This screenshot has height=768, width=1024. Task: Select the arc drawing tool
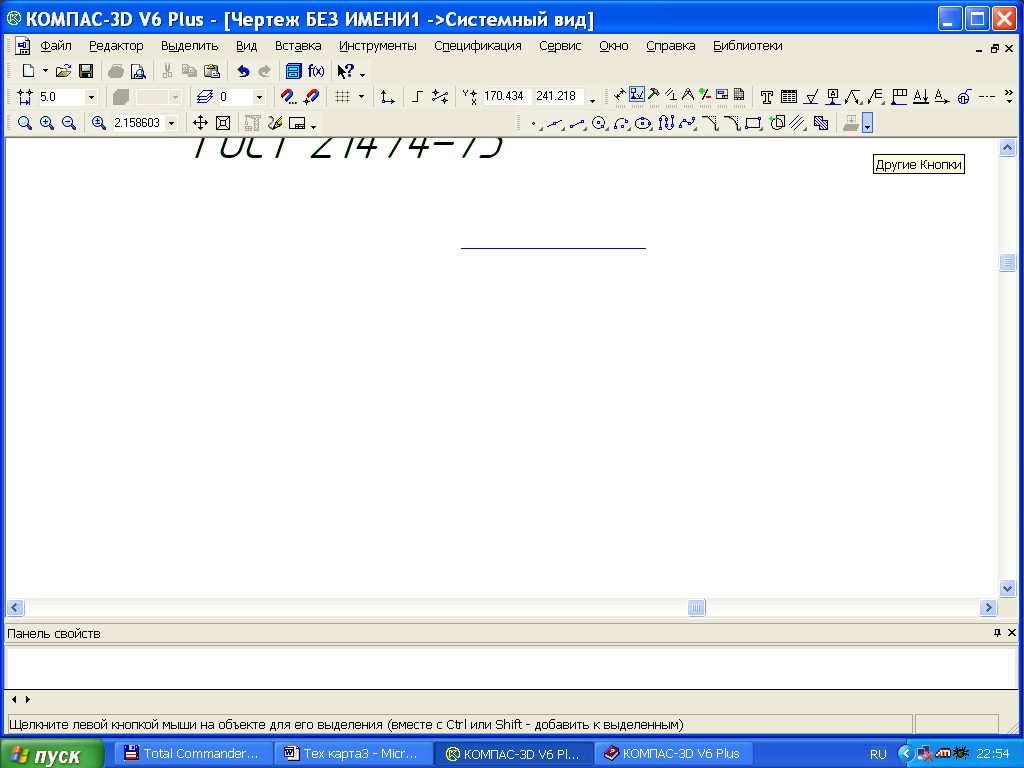[x=622, y=123]
